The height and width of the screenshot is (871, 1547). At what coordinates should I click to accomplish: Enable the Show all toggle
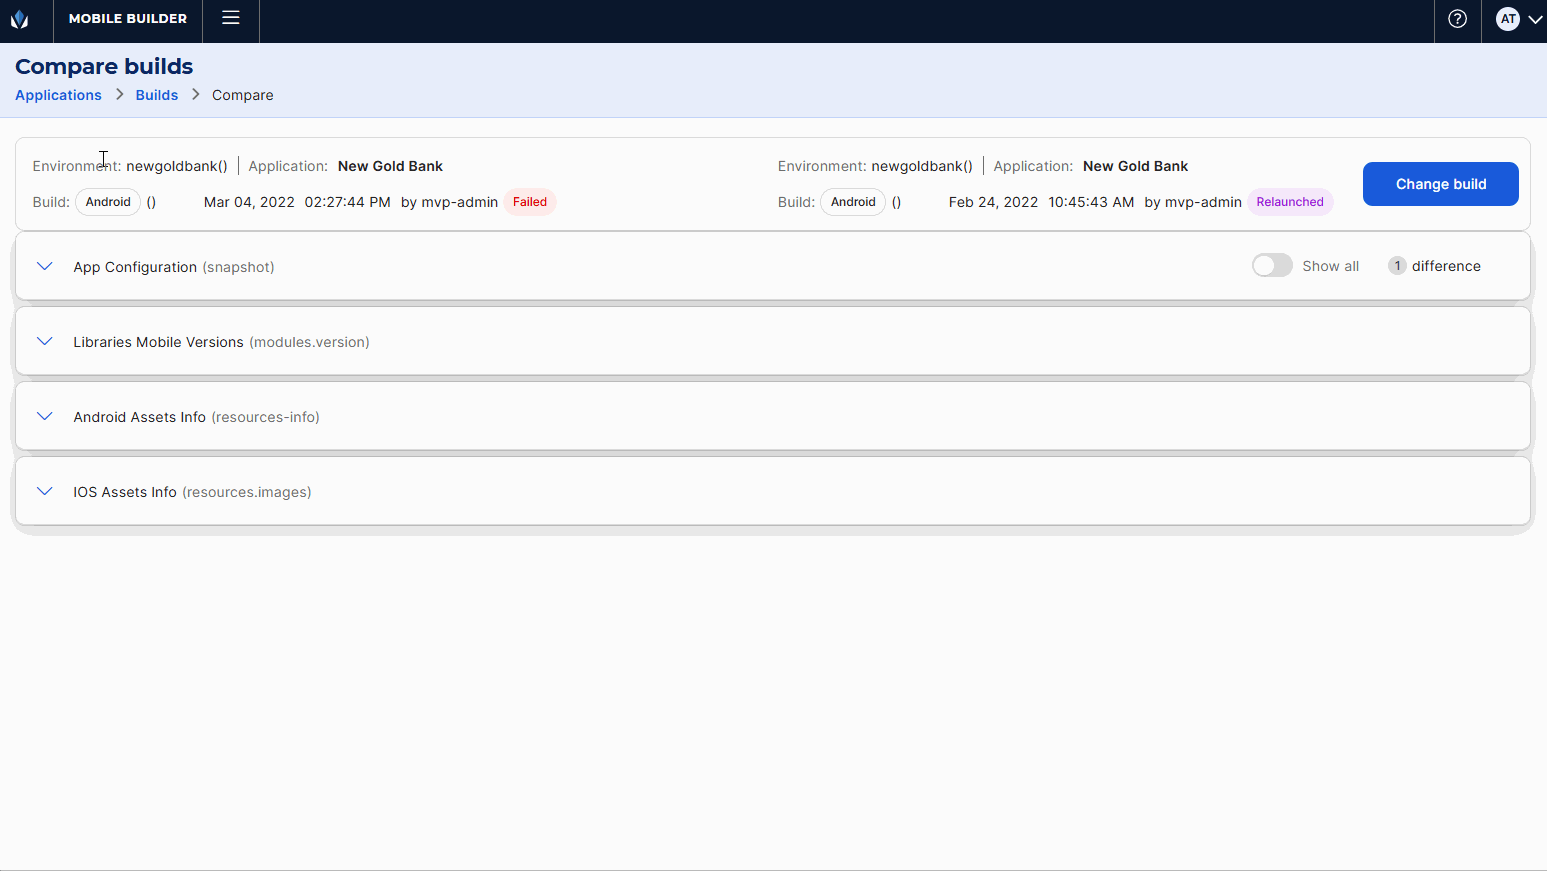tap(1272, 265)
